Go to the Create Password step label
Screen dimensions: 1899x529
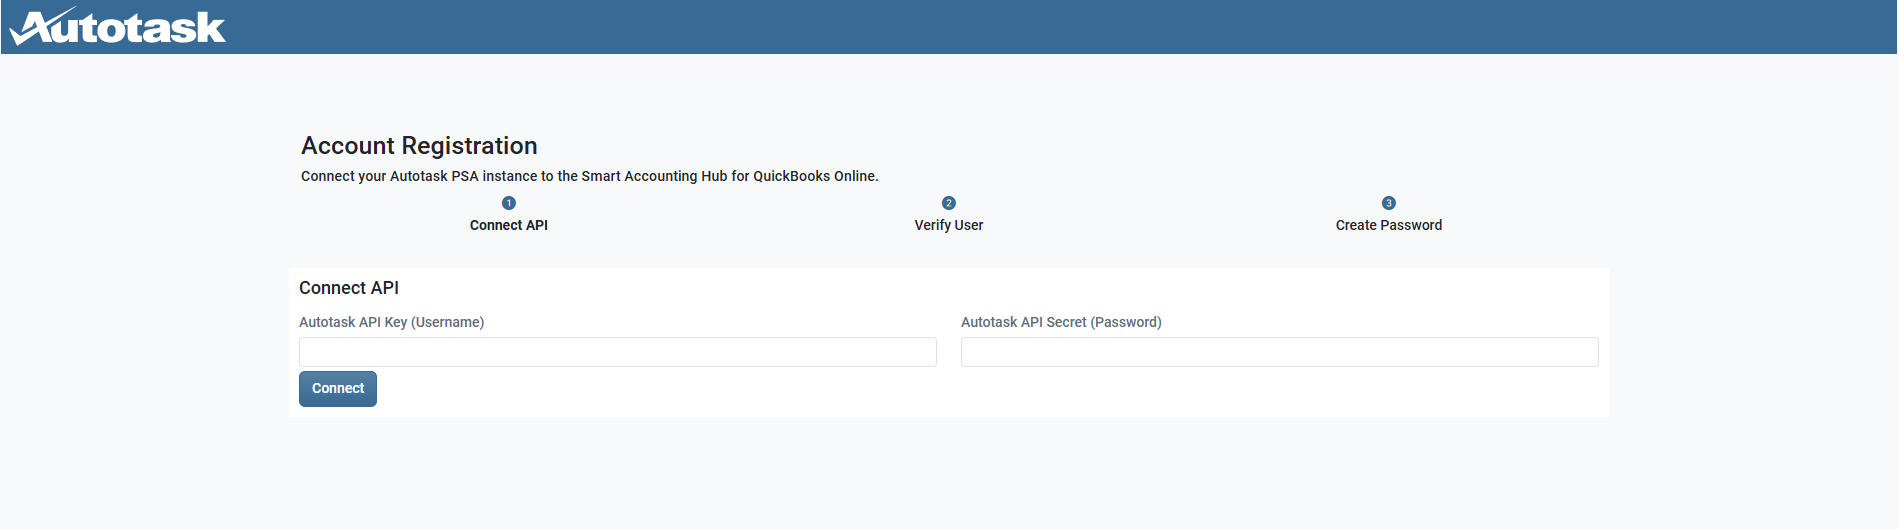[1389, 225]
